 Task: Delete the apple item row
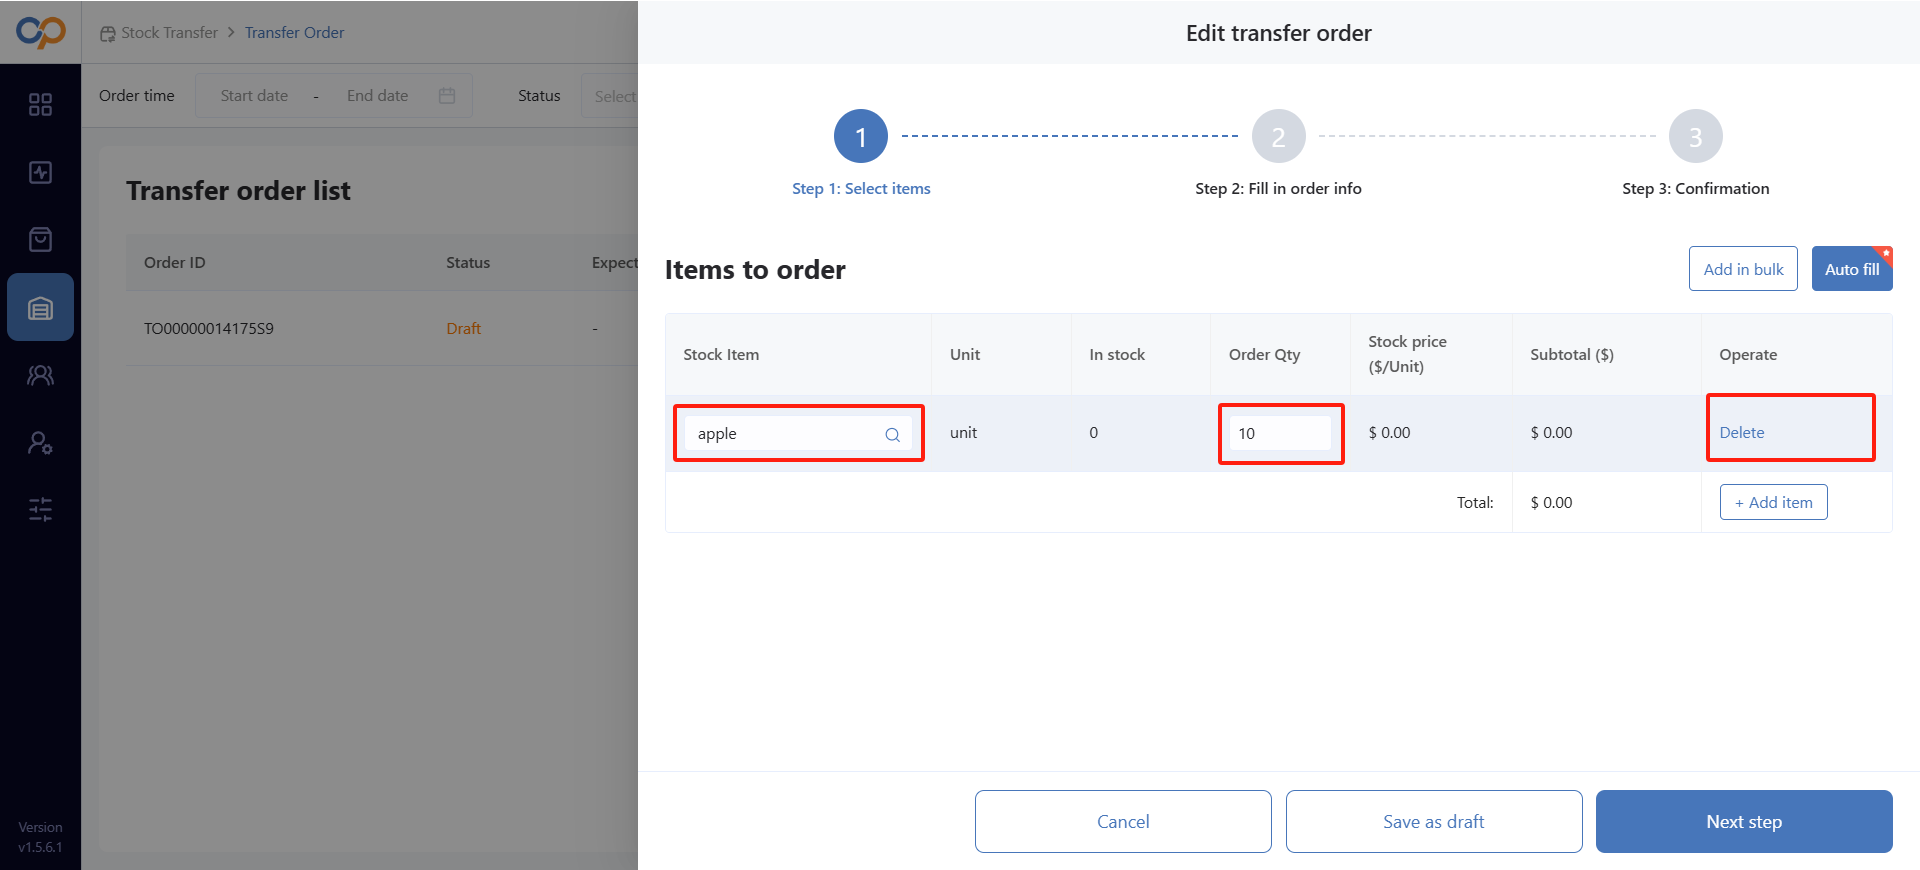[1741, 433]
